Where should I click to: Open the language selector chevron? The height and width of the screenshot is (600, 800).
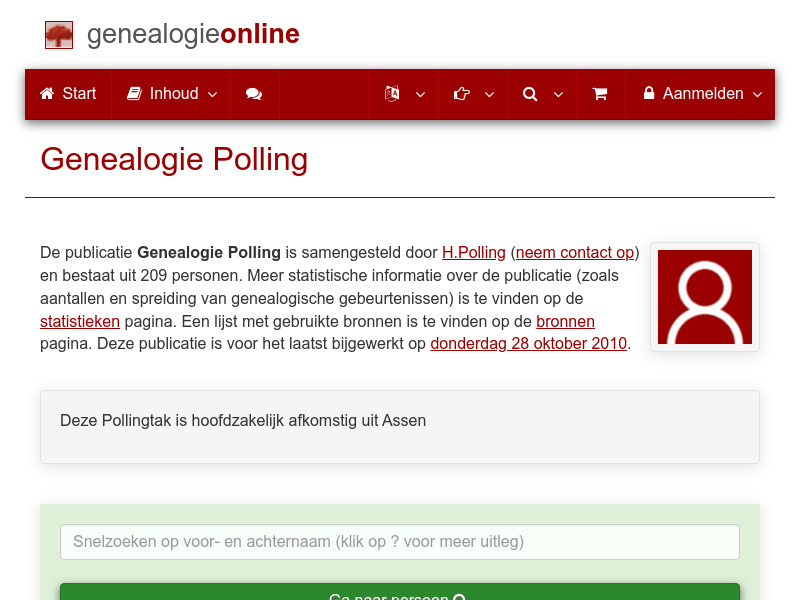(x=420, y=96)
